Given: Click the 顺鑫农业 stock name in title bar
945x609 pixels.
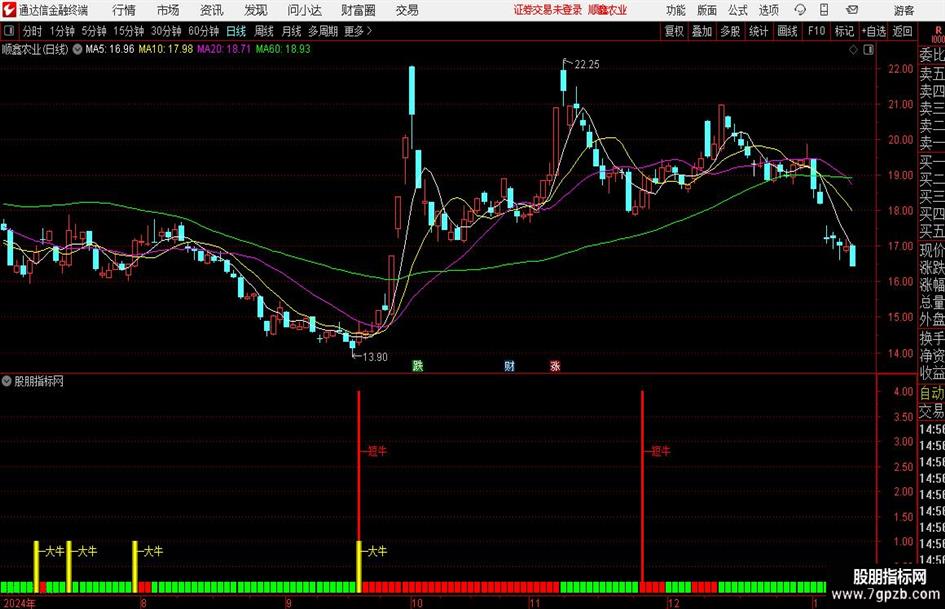Looking at the screenshot, I should point(608,10).
